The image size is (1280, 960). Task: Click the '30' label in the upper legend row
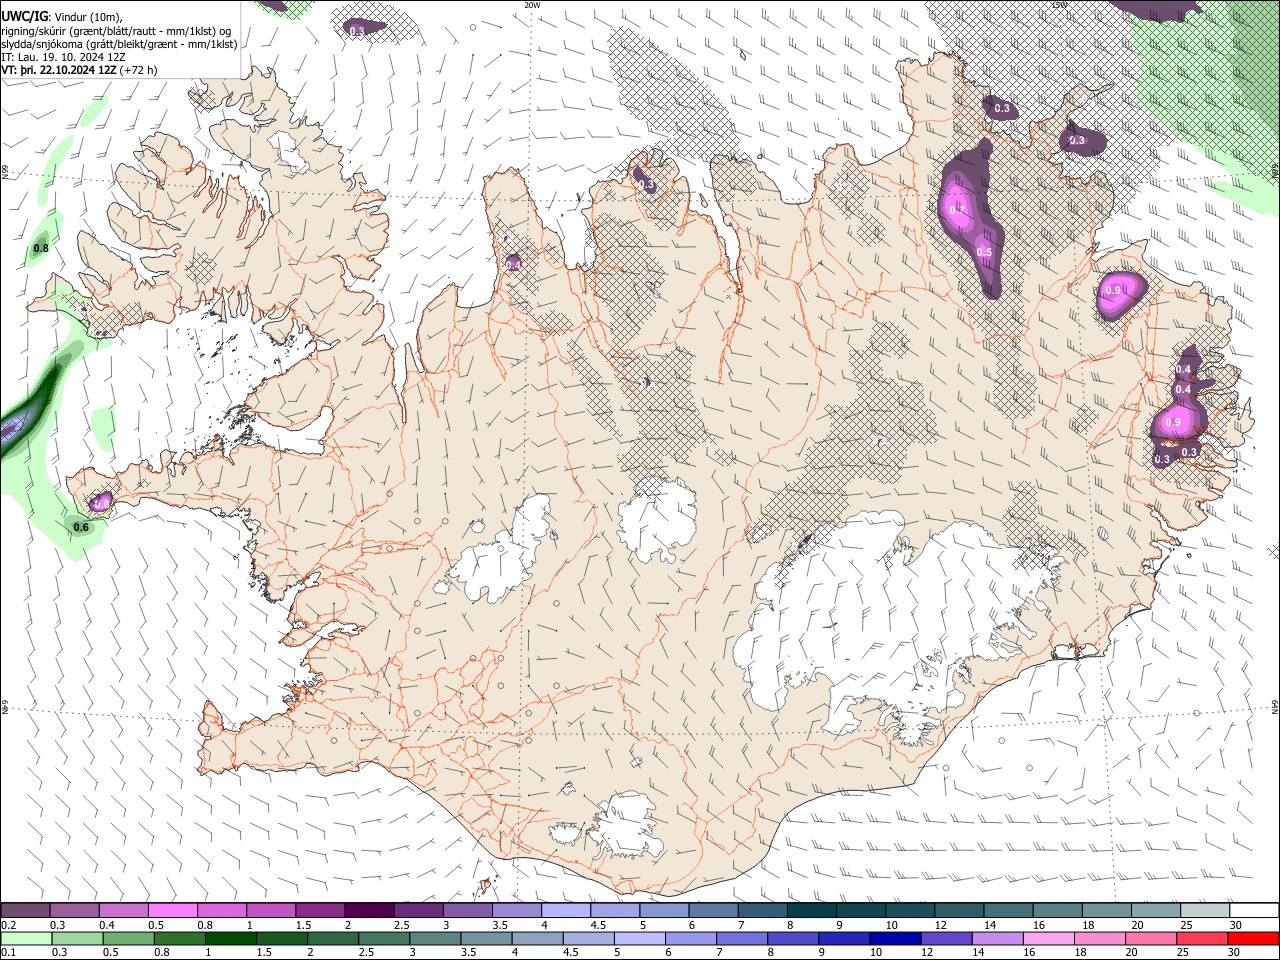coord(1235,925)
